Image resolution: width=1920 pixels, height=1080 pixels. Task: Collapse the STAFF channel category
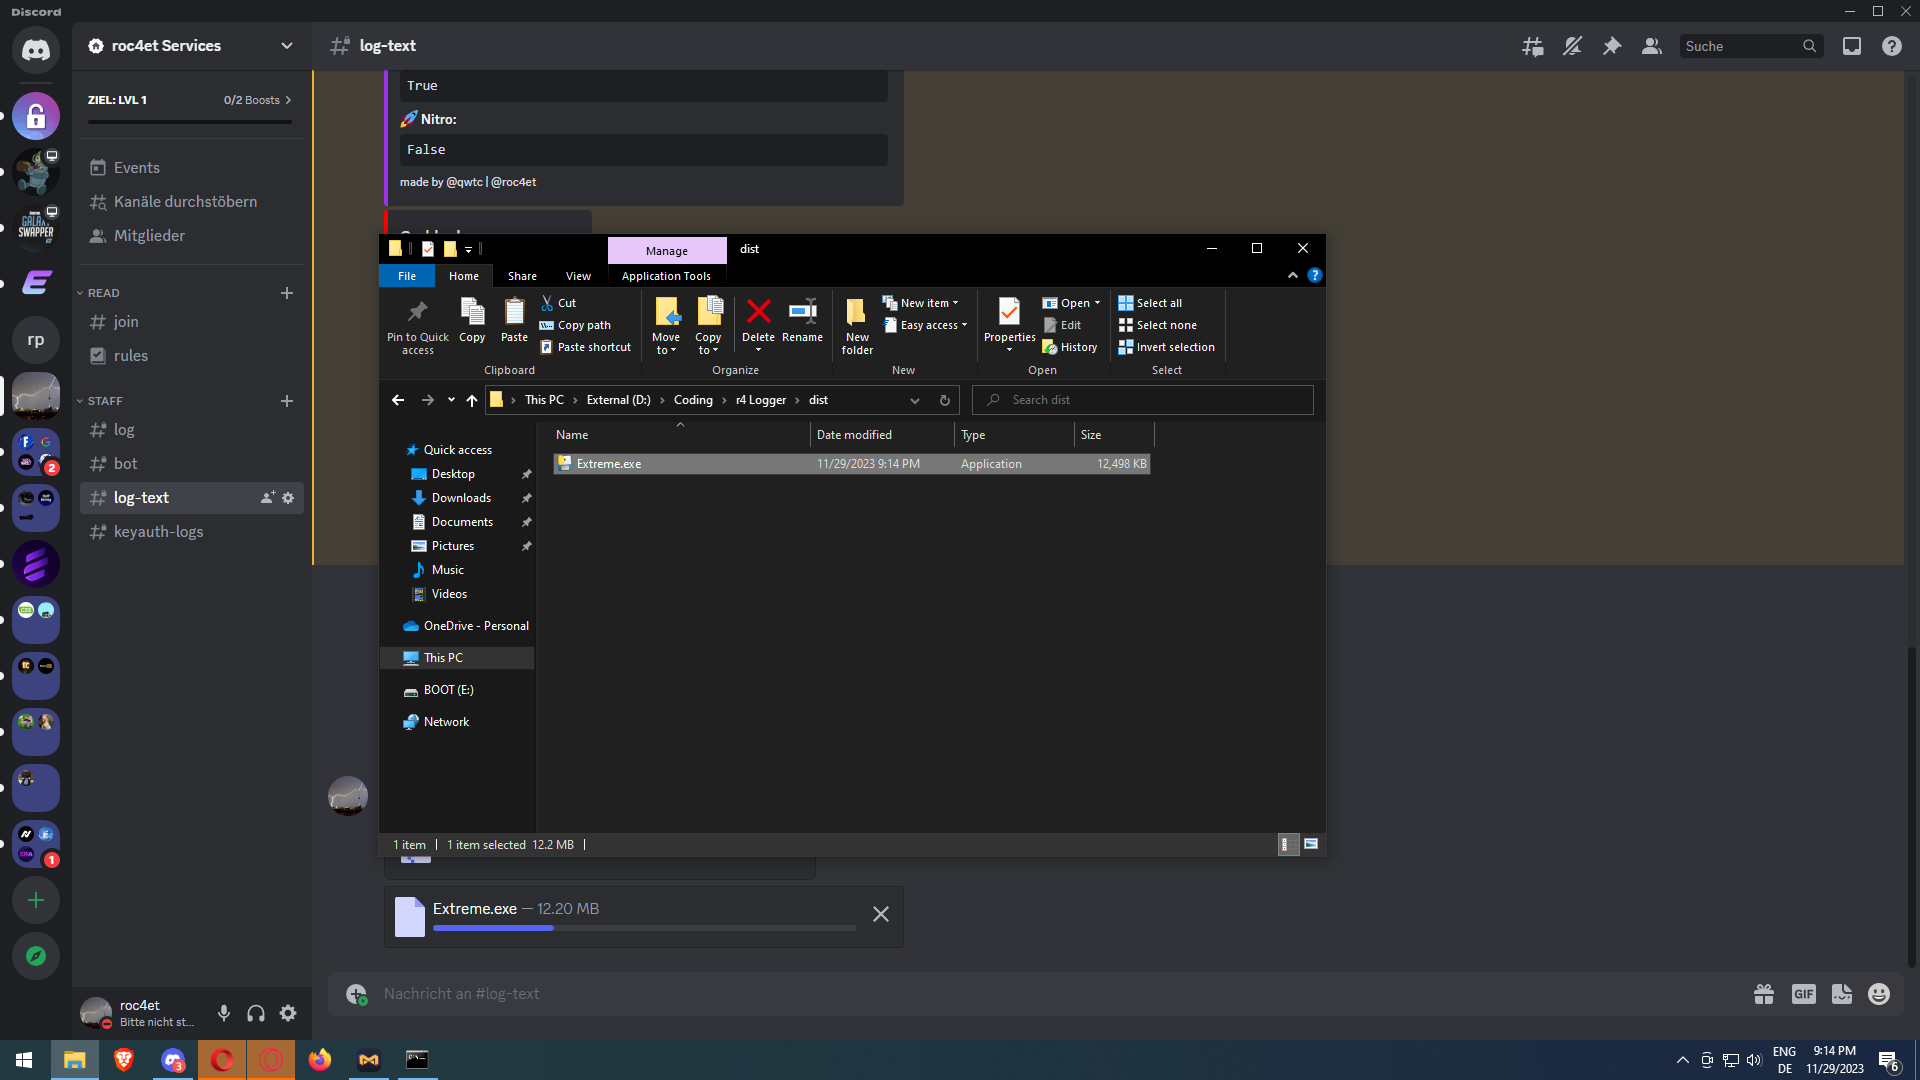tap(104, 401)
